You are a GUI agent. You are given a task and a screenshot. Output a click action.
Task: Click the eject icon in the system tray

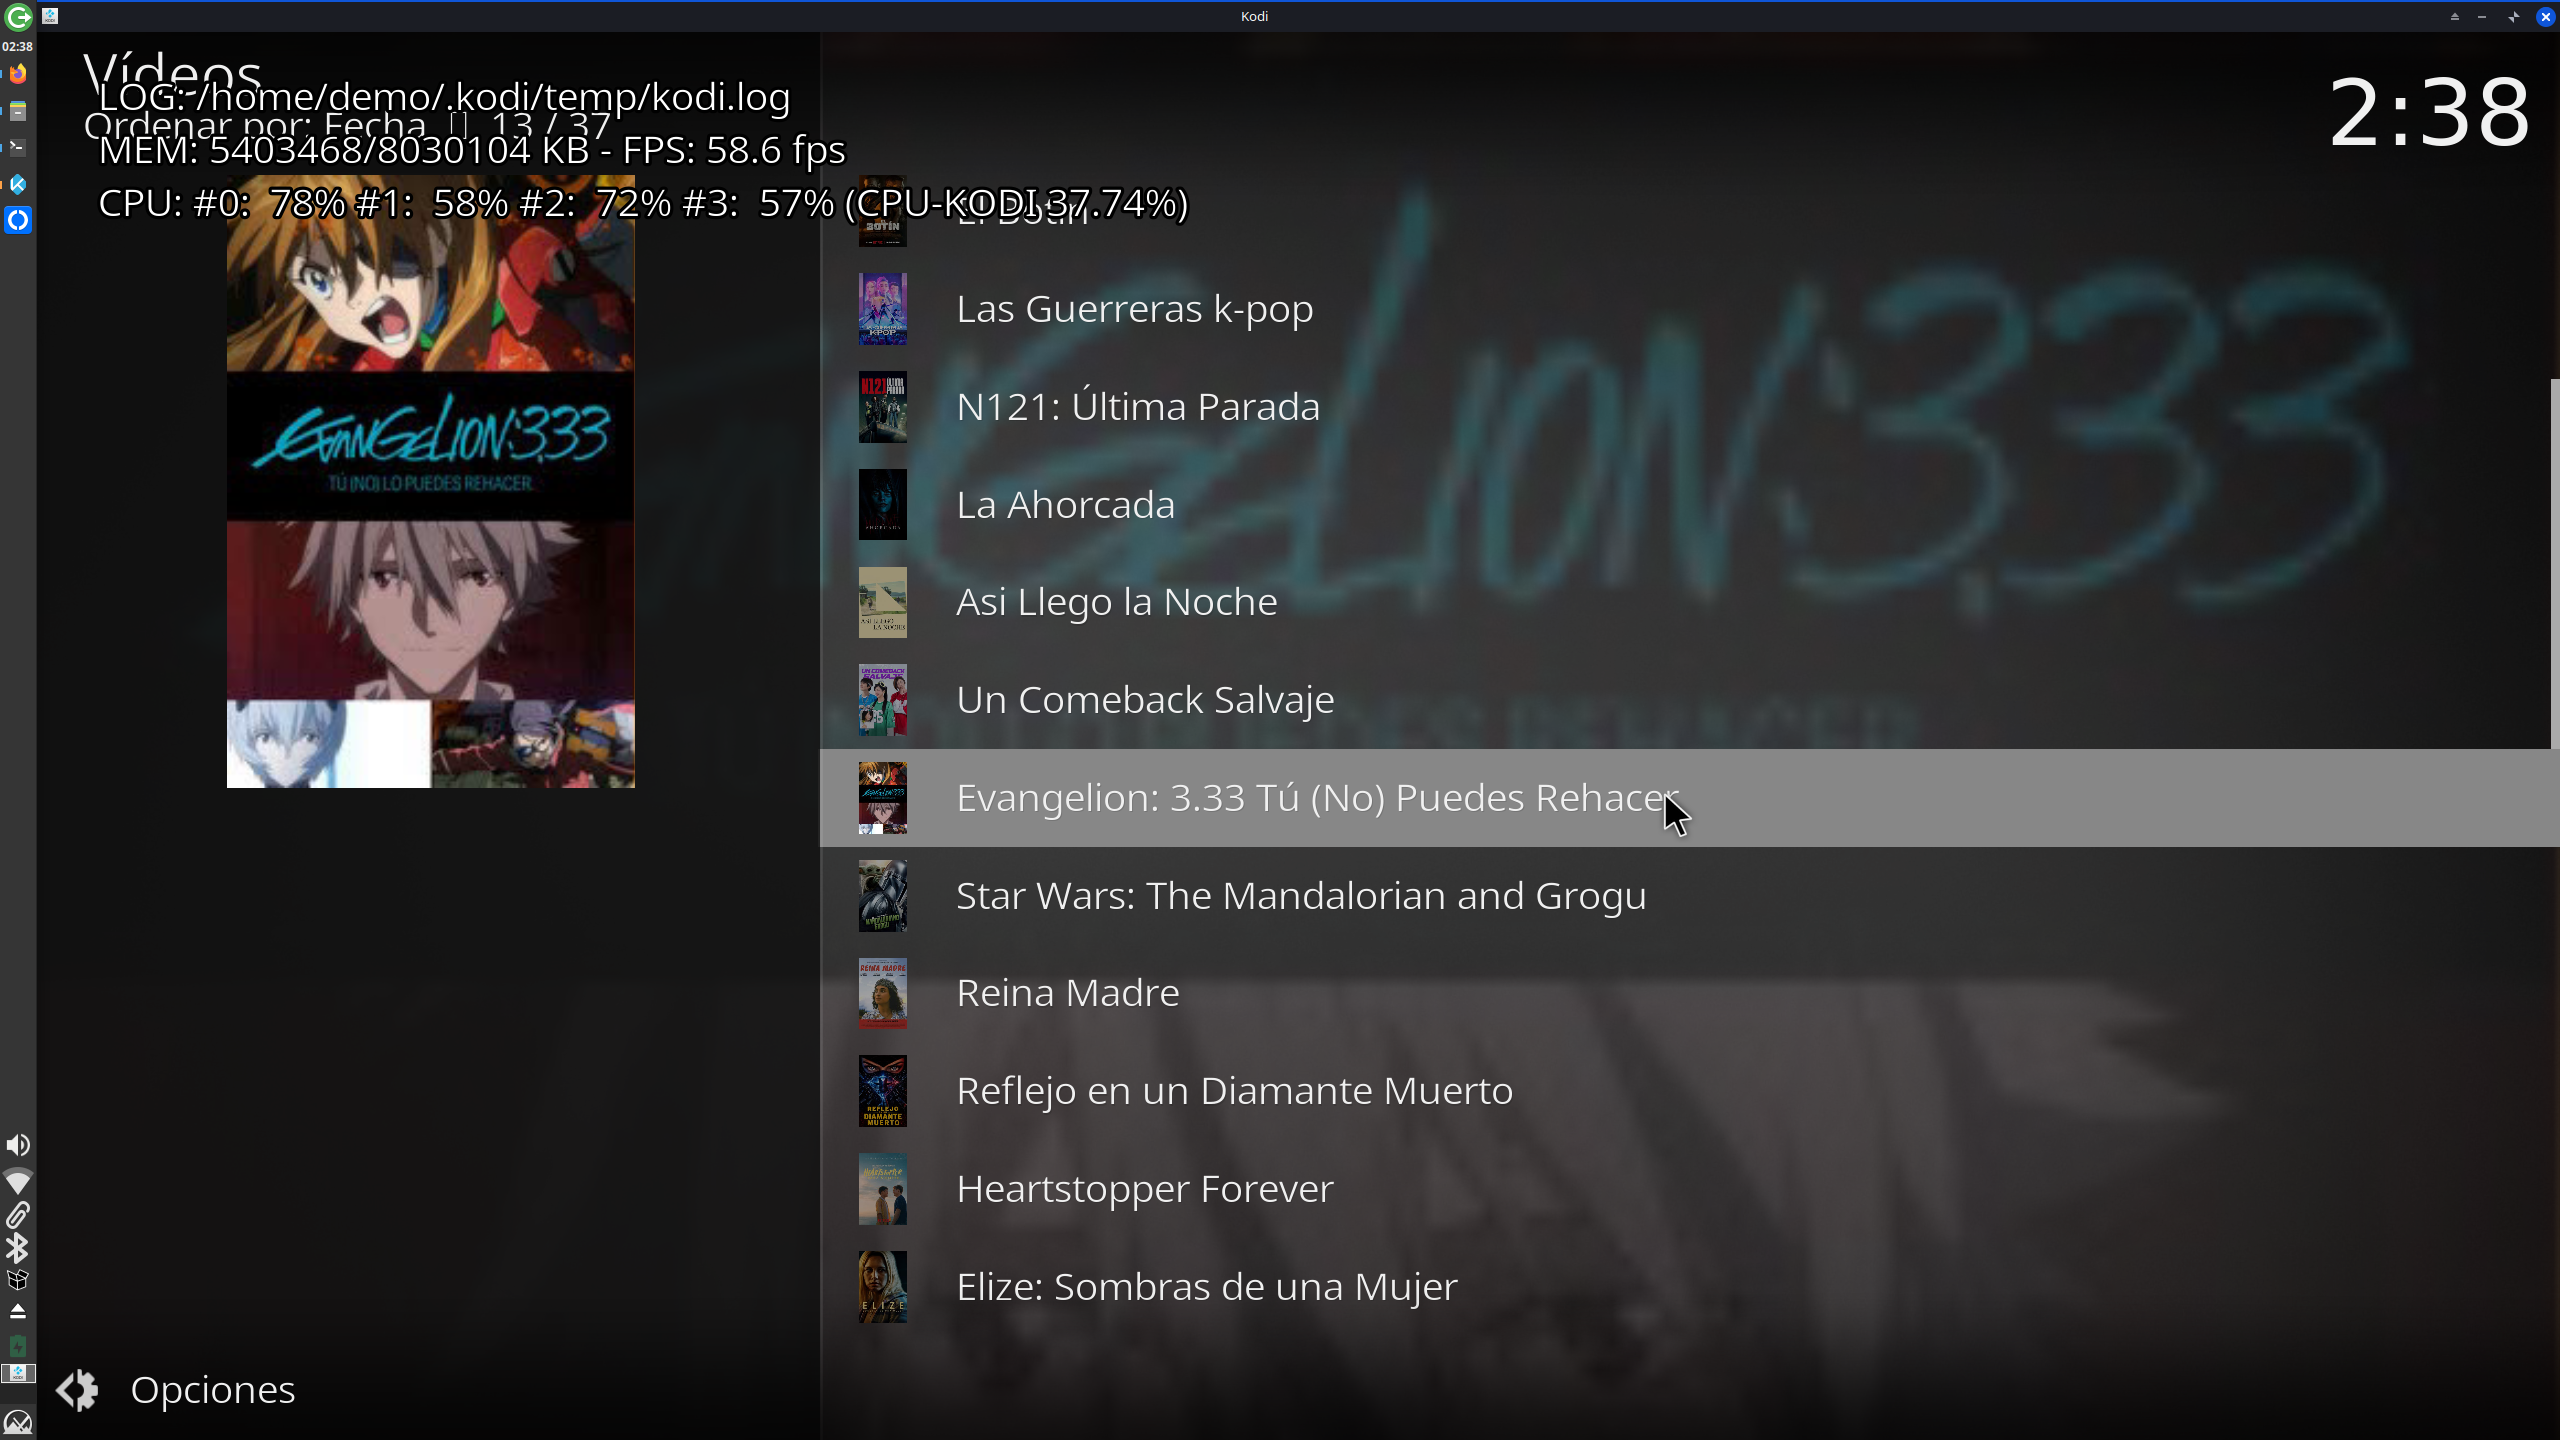[18, 1312]
